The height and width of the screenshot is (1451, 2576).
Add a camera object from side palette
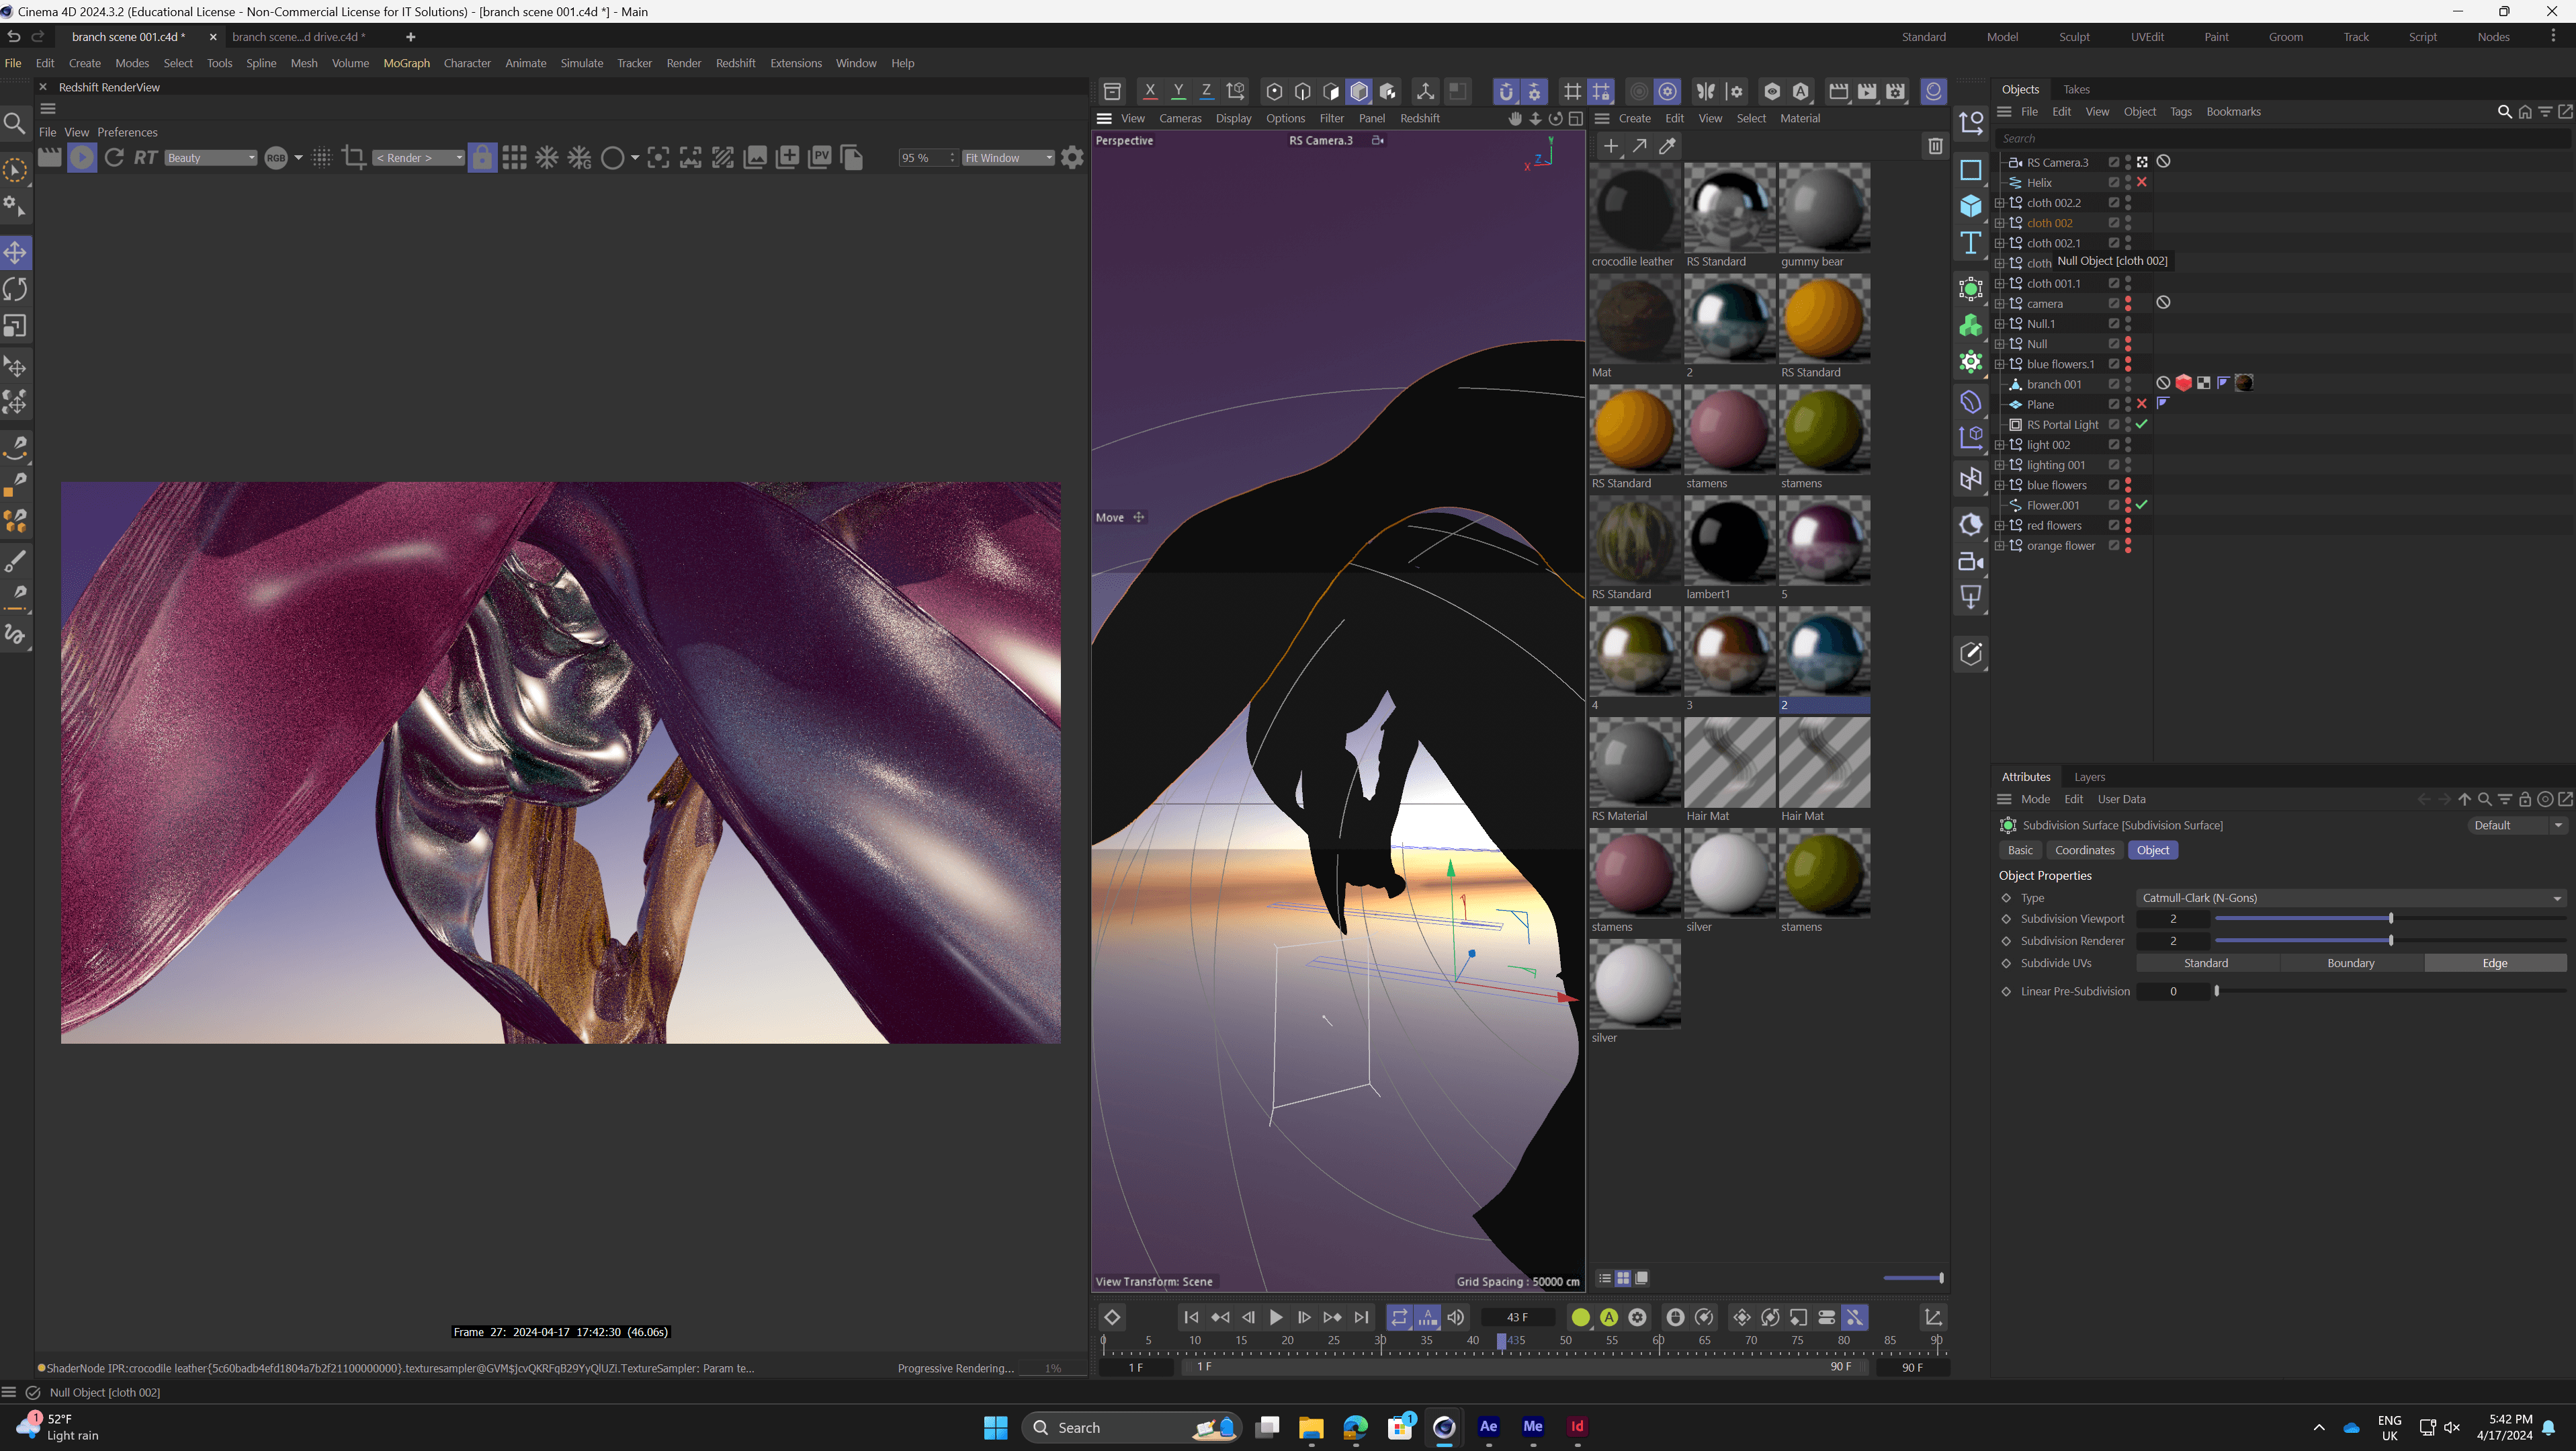tap(1971, 561)
